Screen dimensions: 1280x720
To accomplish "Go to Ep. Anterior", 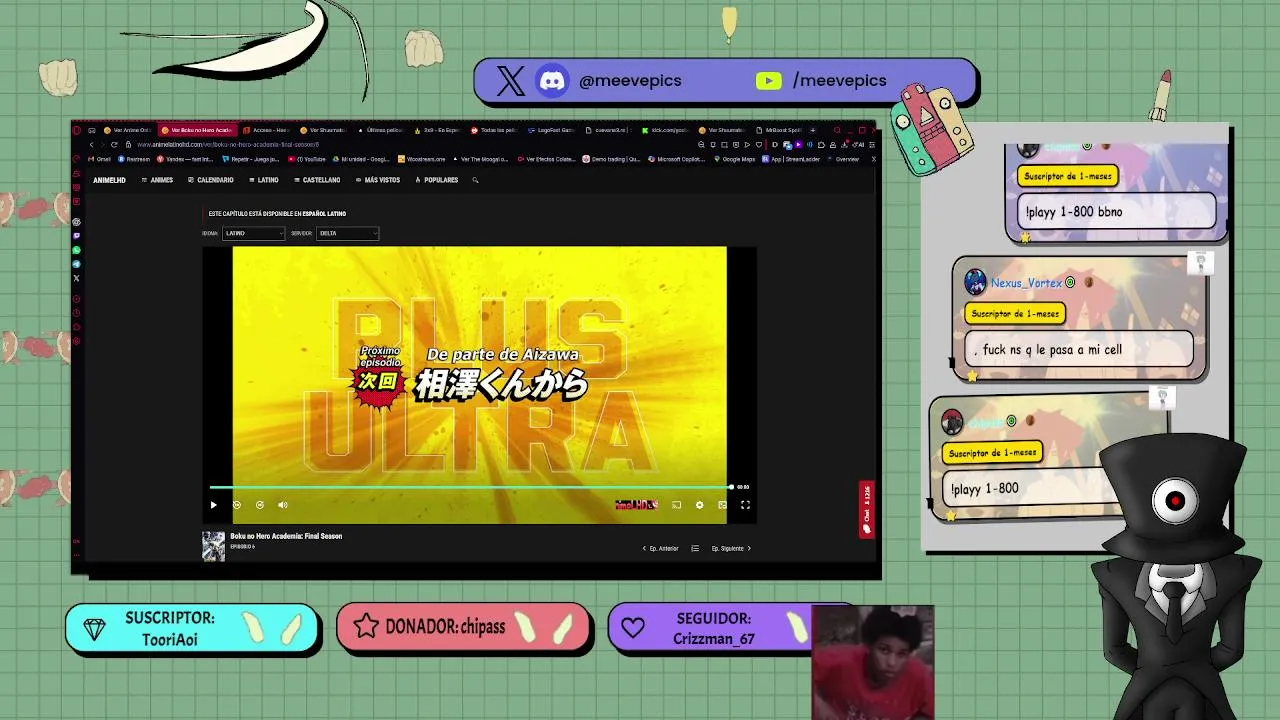I will click(660, 548).
